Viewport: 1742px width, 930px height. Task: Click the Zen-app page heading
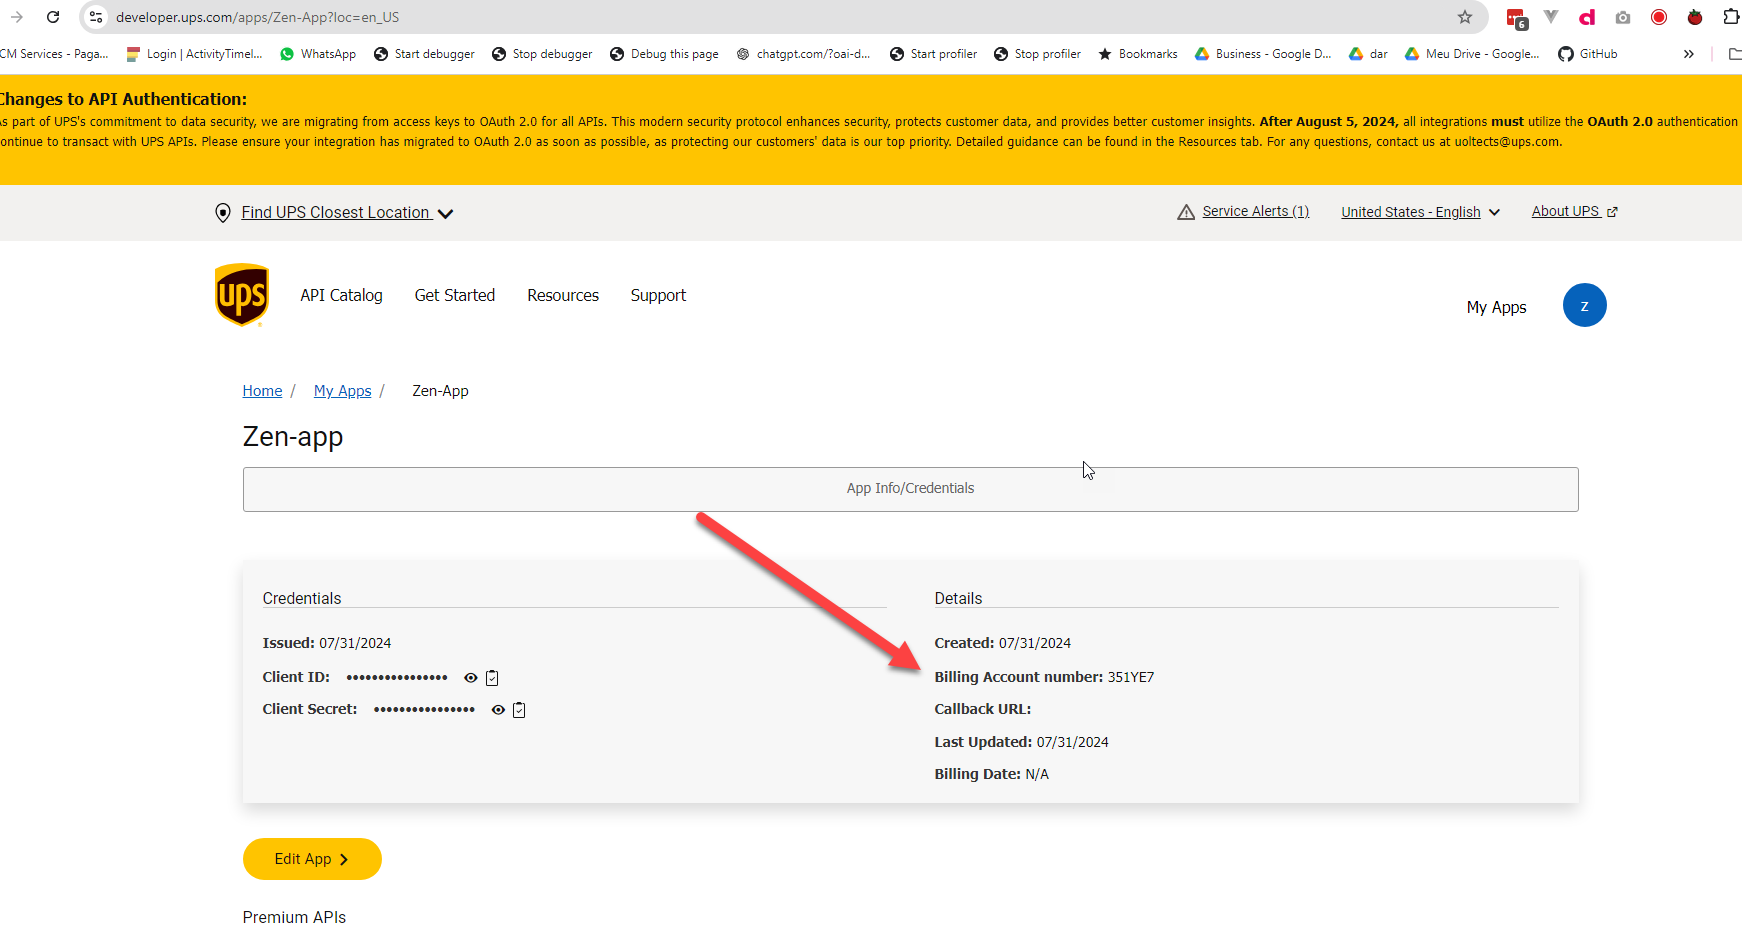click(x=293, y=437)
